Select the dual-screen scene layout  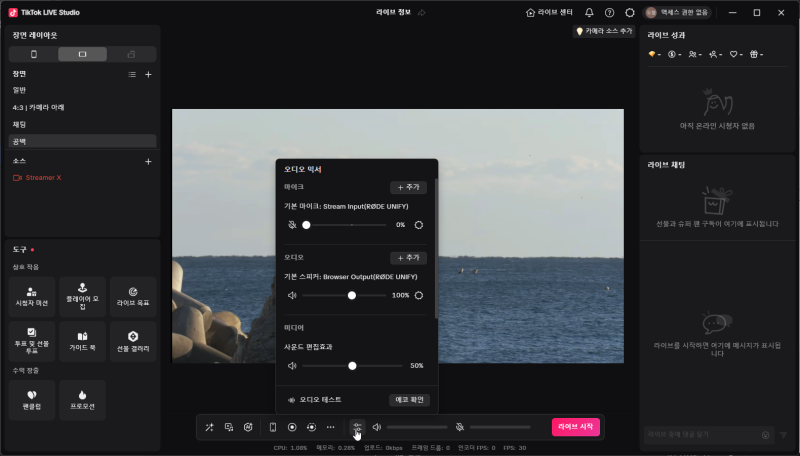click(131, 54)
